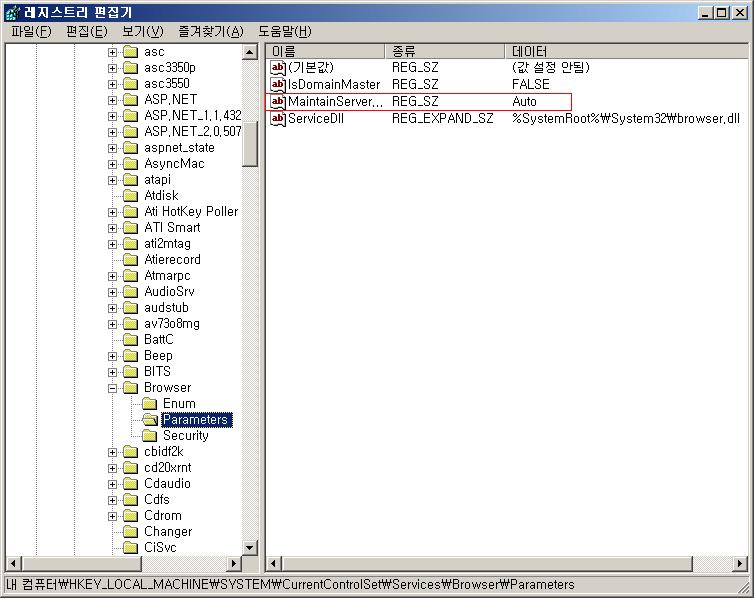Click the status bar registry path
Screen dimensions: 754x598
pos(290,585)
